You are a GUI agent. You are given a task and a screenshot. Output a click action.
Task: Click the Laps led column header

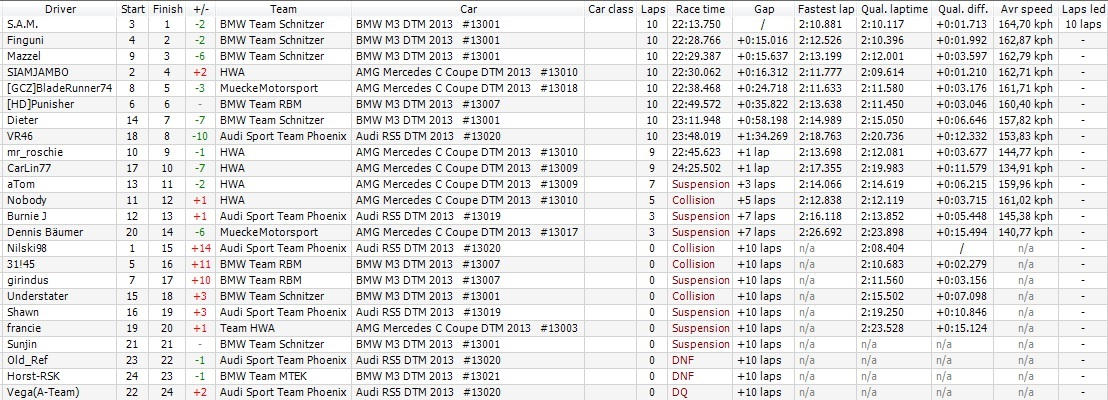[1083, 8]
